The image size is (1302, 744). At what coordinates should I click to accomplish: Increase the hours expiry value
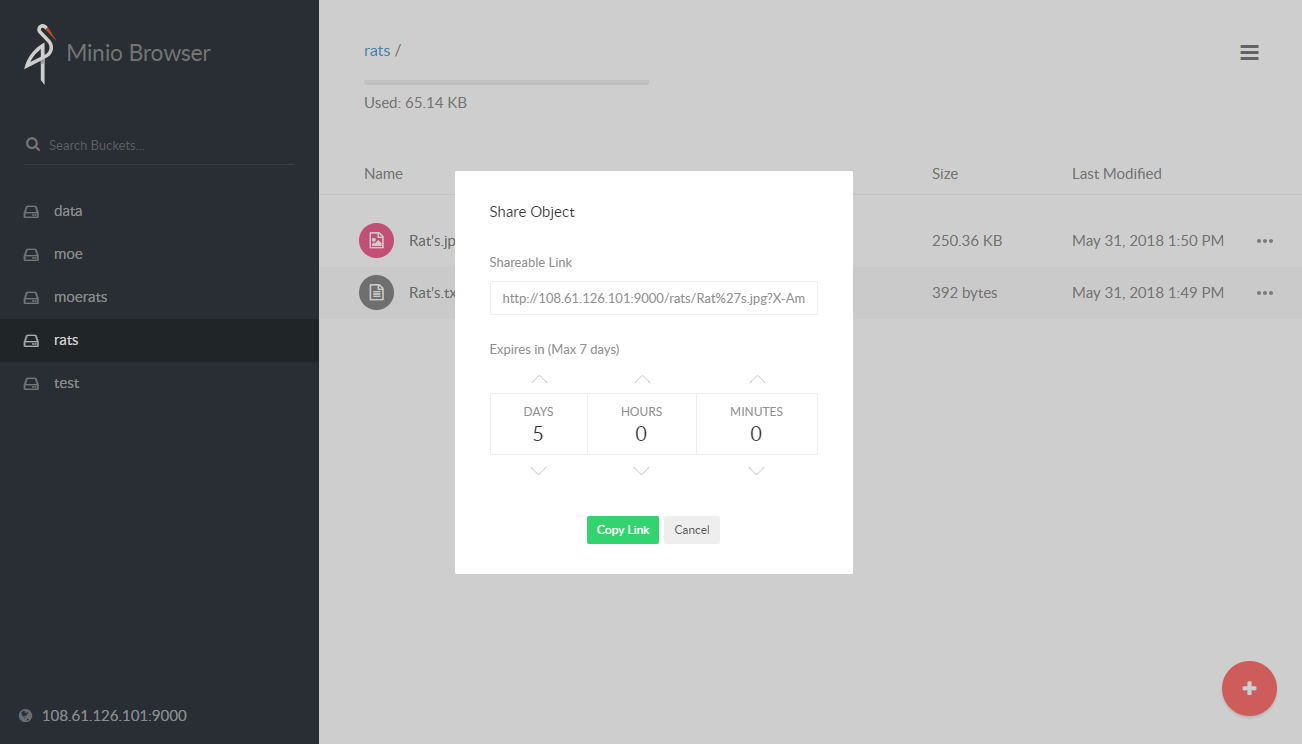coord(642,379)
